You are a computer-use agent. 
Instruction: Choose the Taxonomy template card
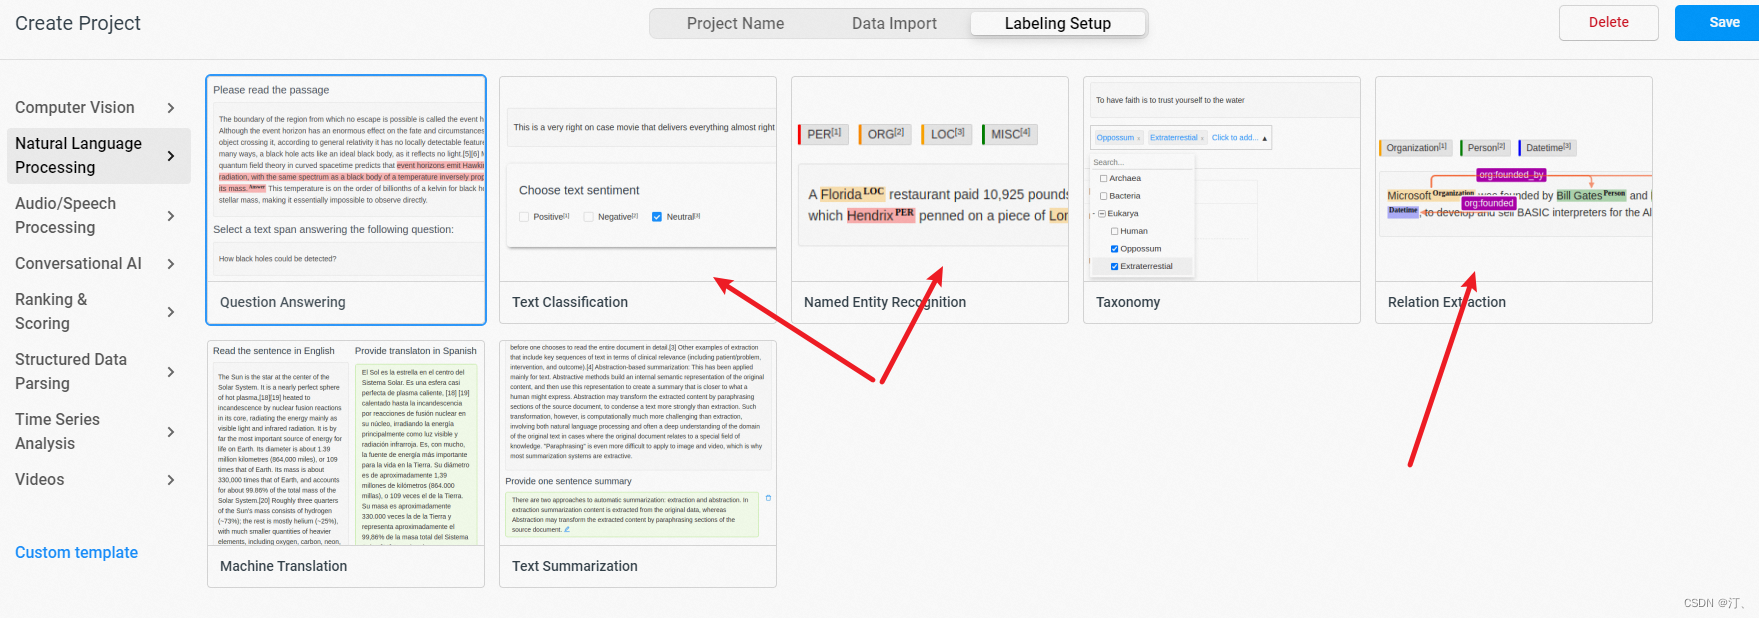1222,200
